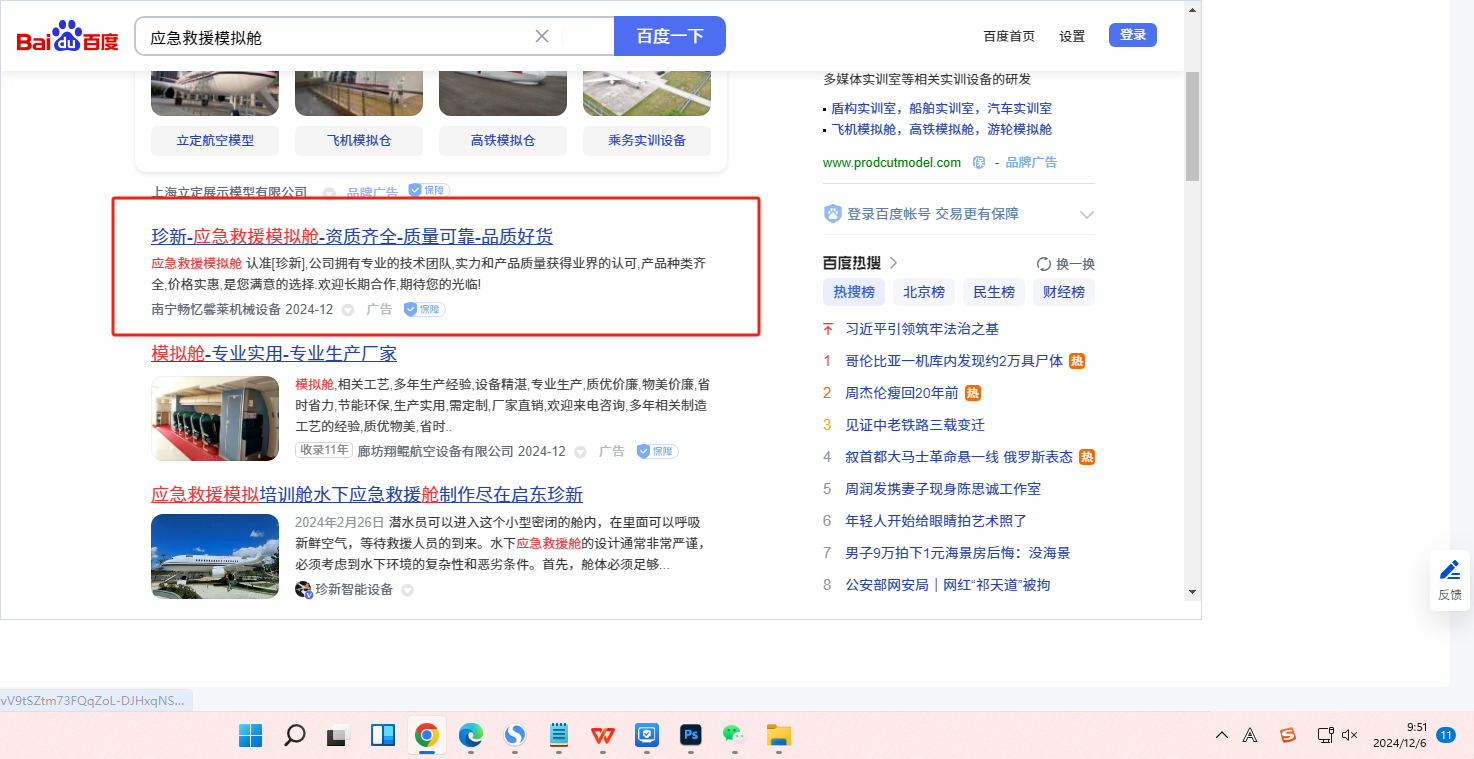
Task: Expand the 百度热搜 arrow
Action: point(894,263)
